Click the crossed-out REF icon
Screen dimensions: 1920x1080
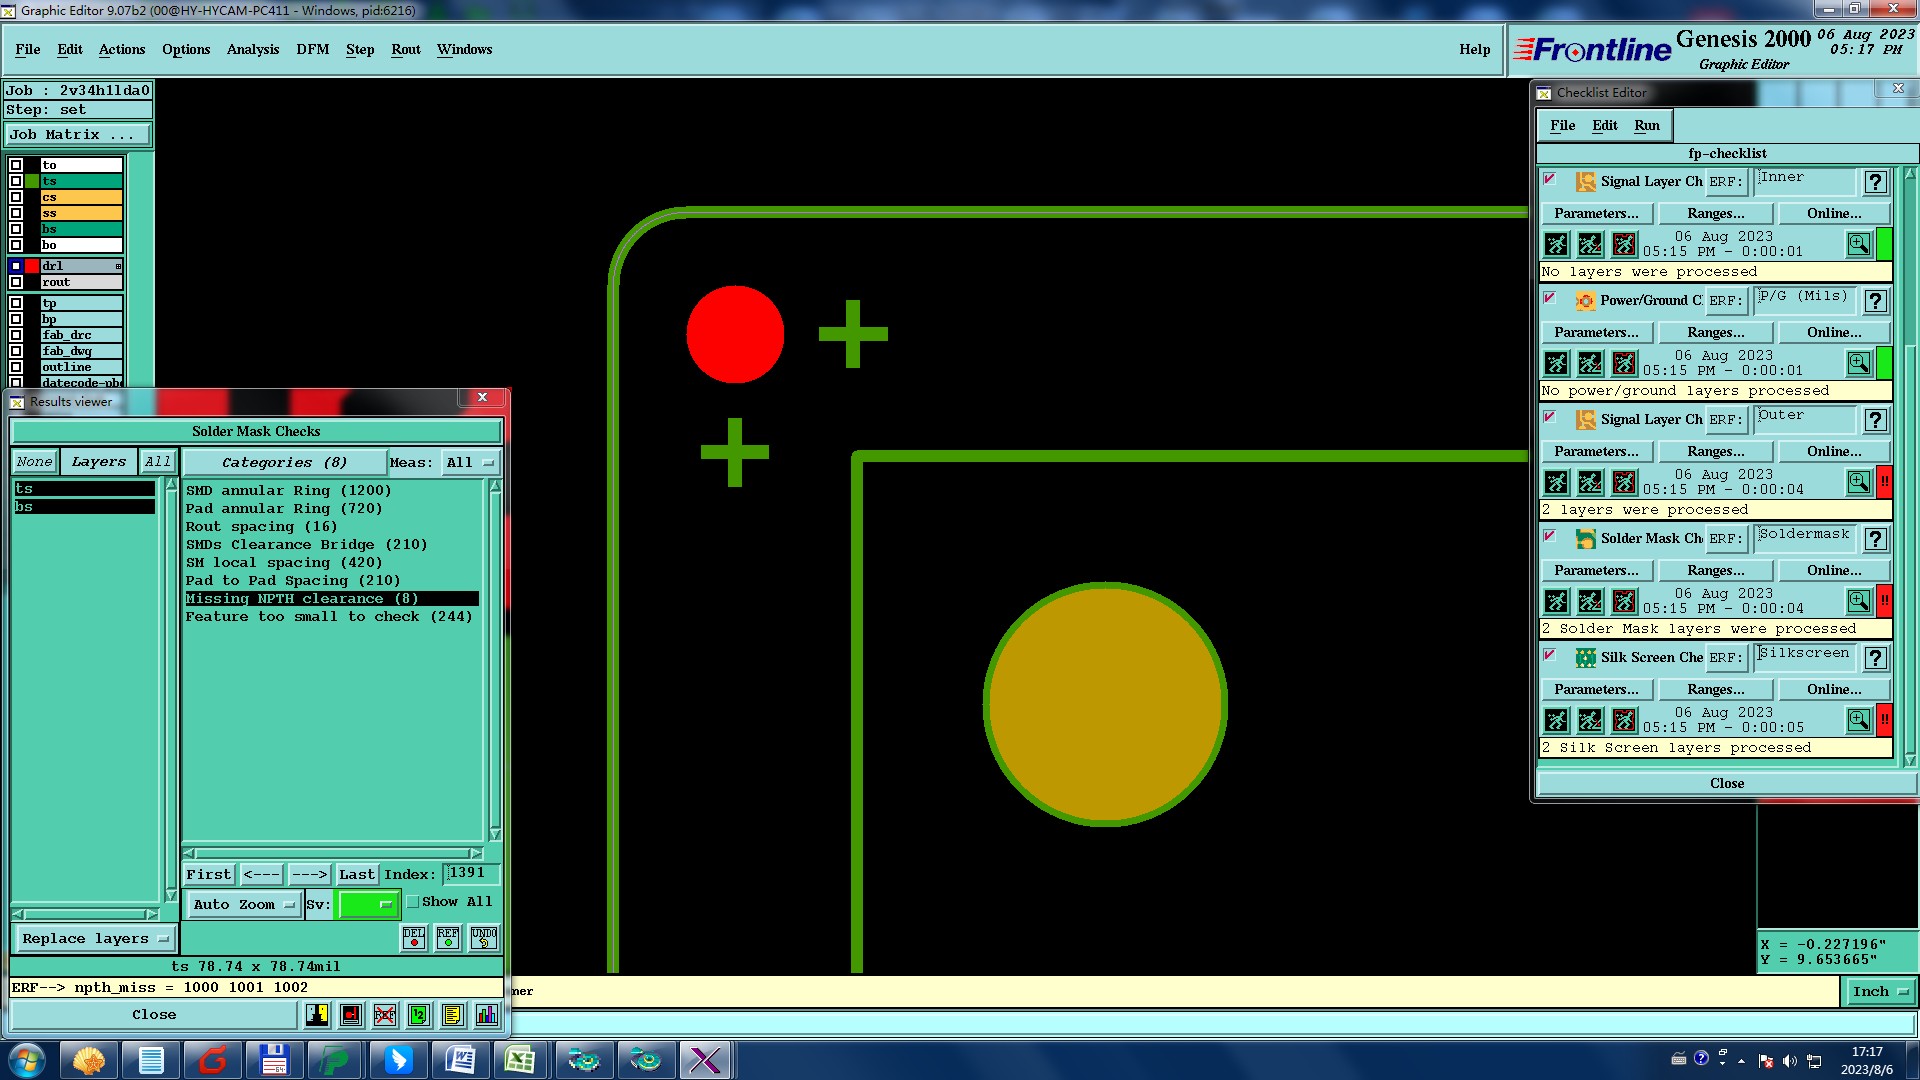[385, 1015]
